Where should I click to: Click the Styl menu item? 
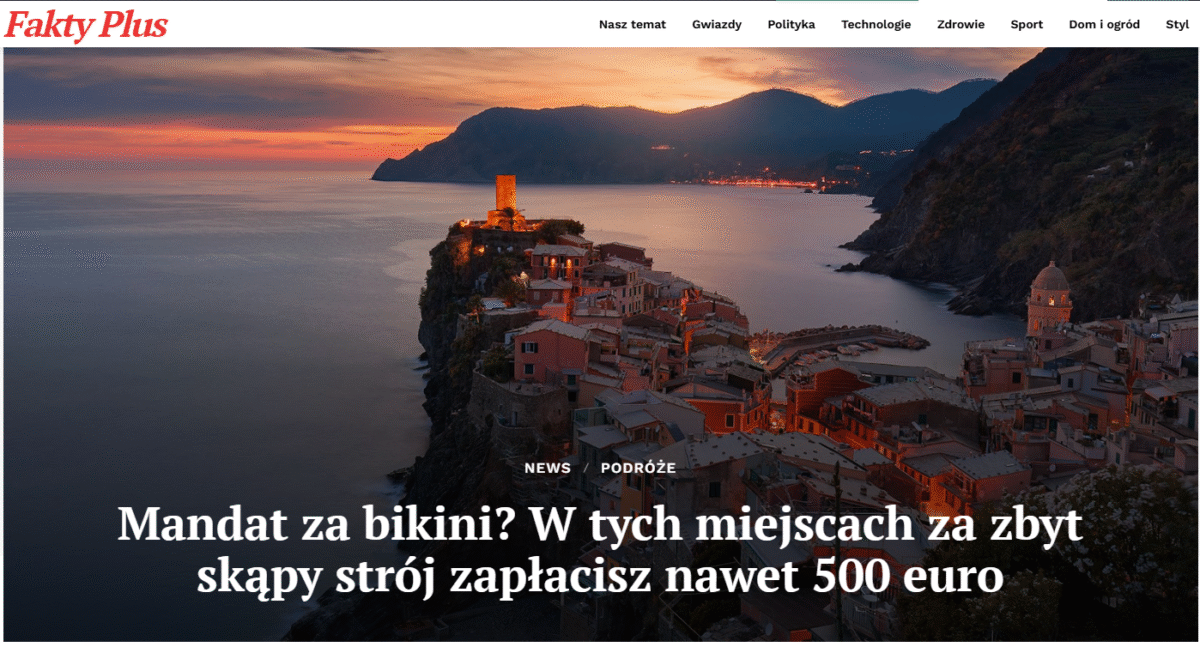pyautogui.click(x=1177, y=25)
